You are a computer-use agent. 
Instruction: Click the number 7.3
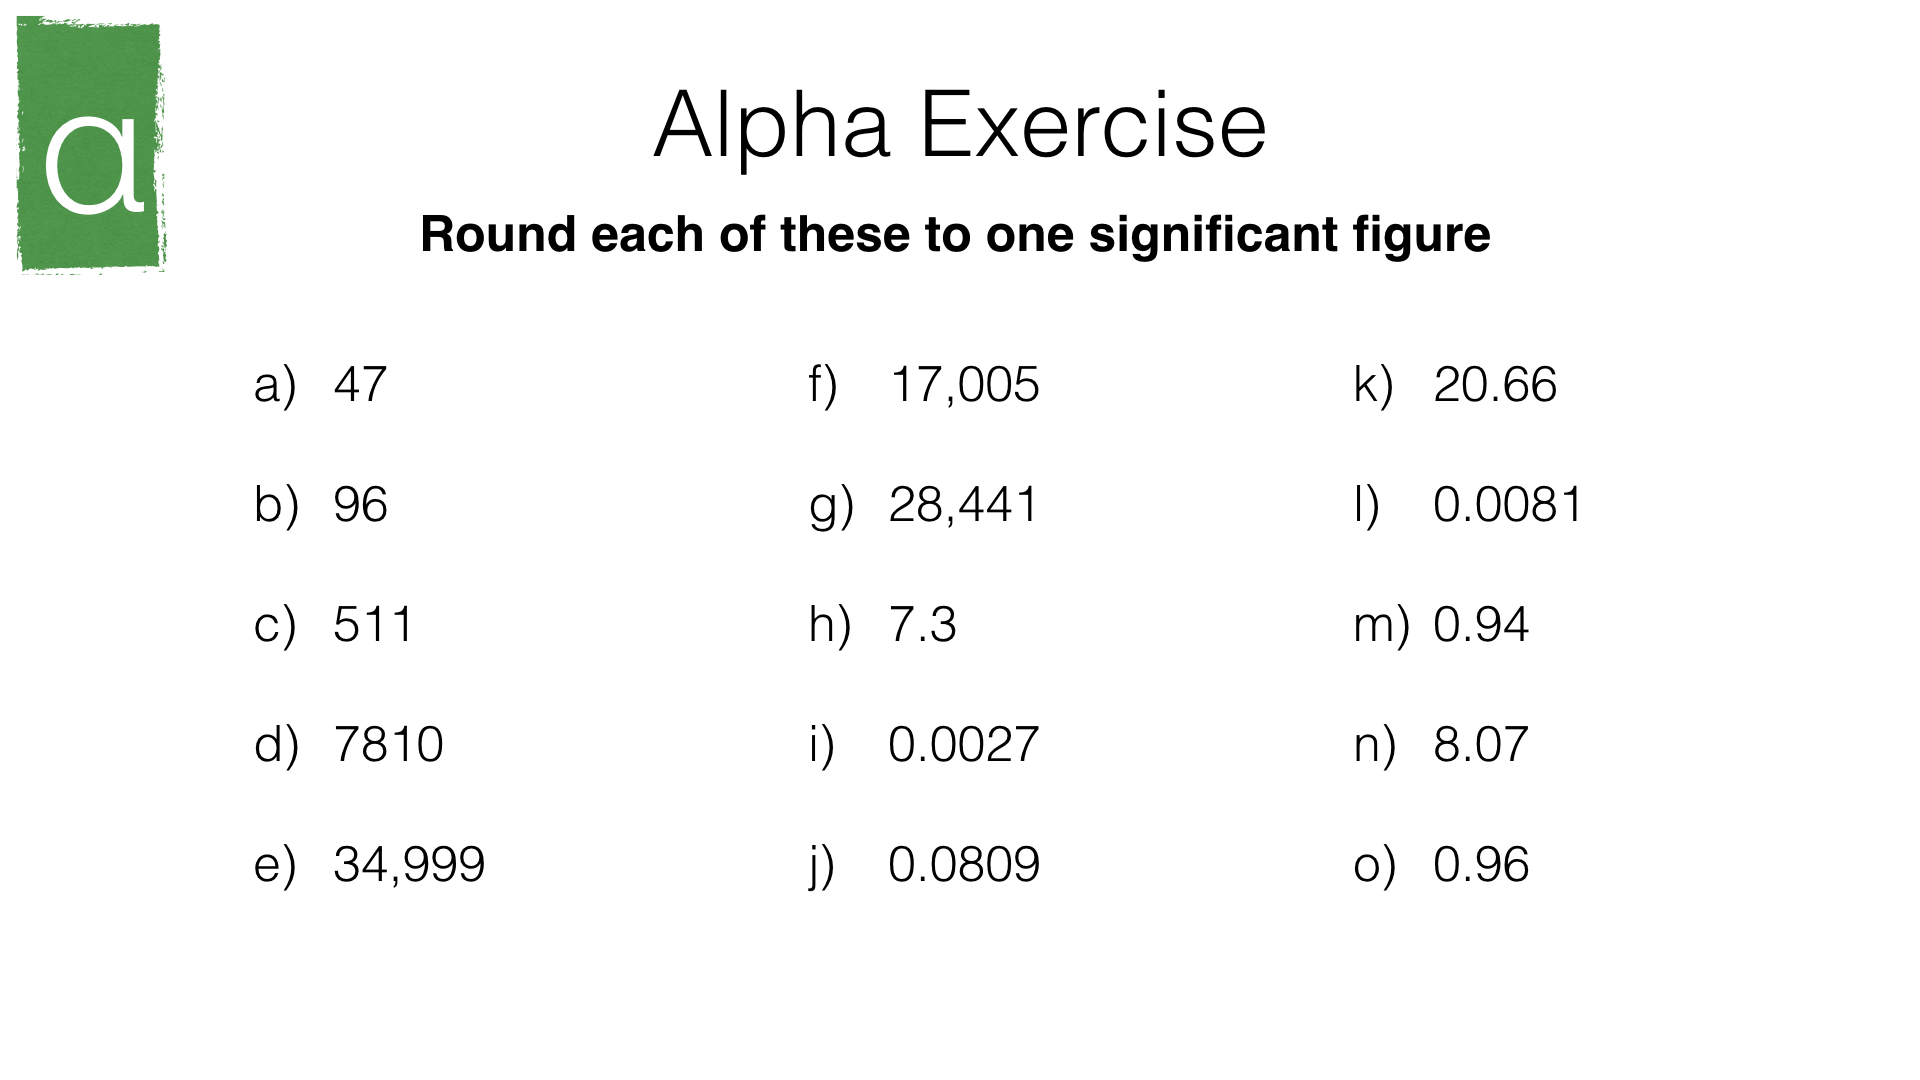coord(922,625)
